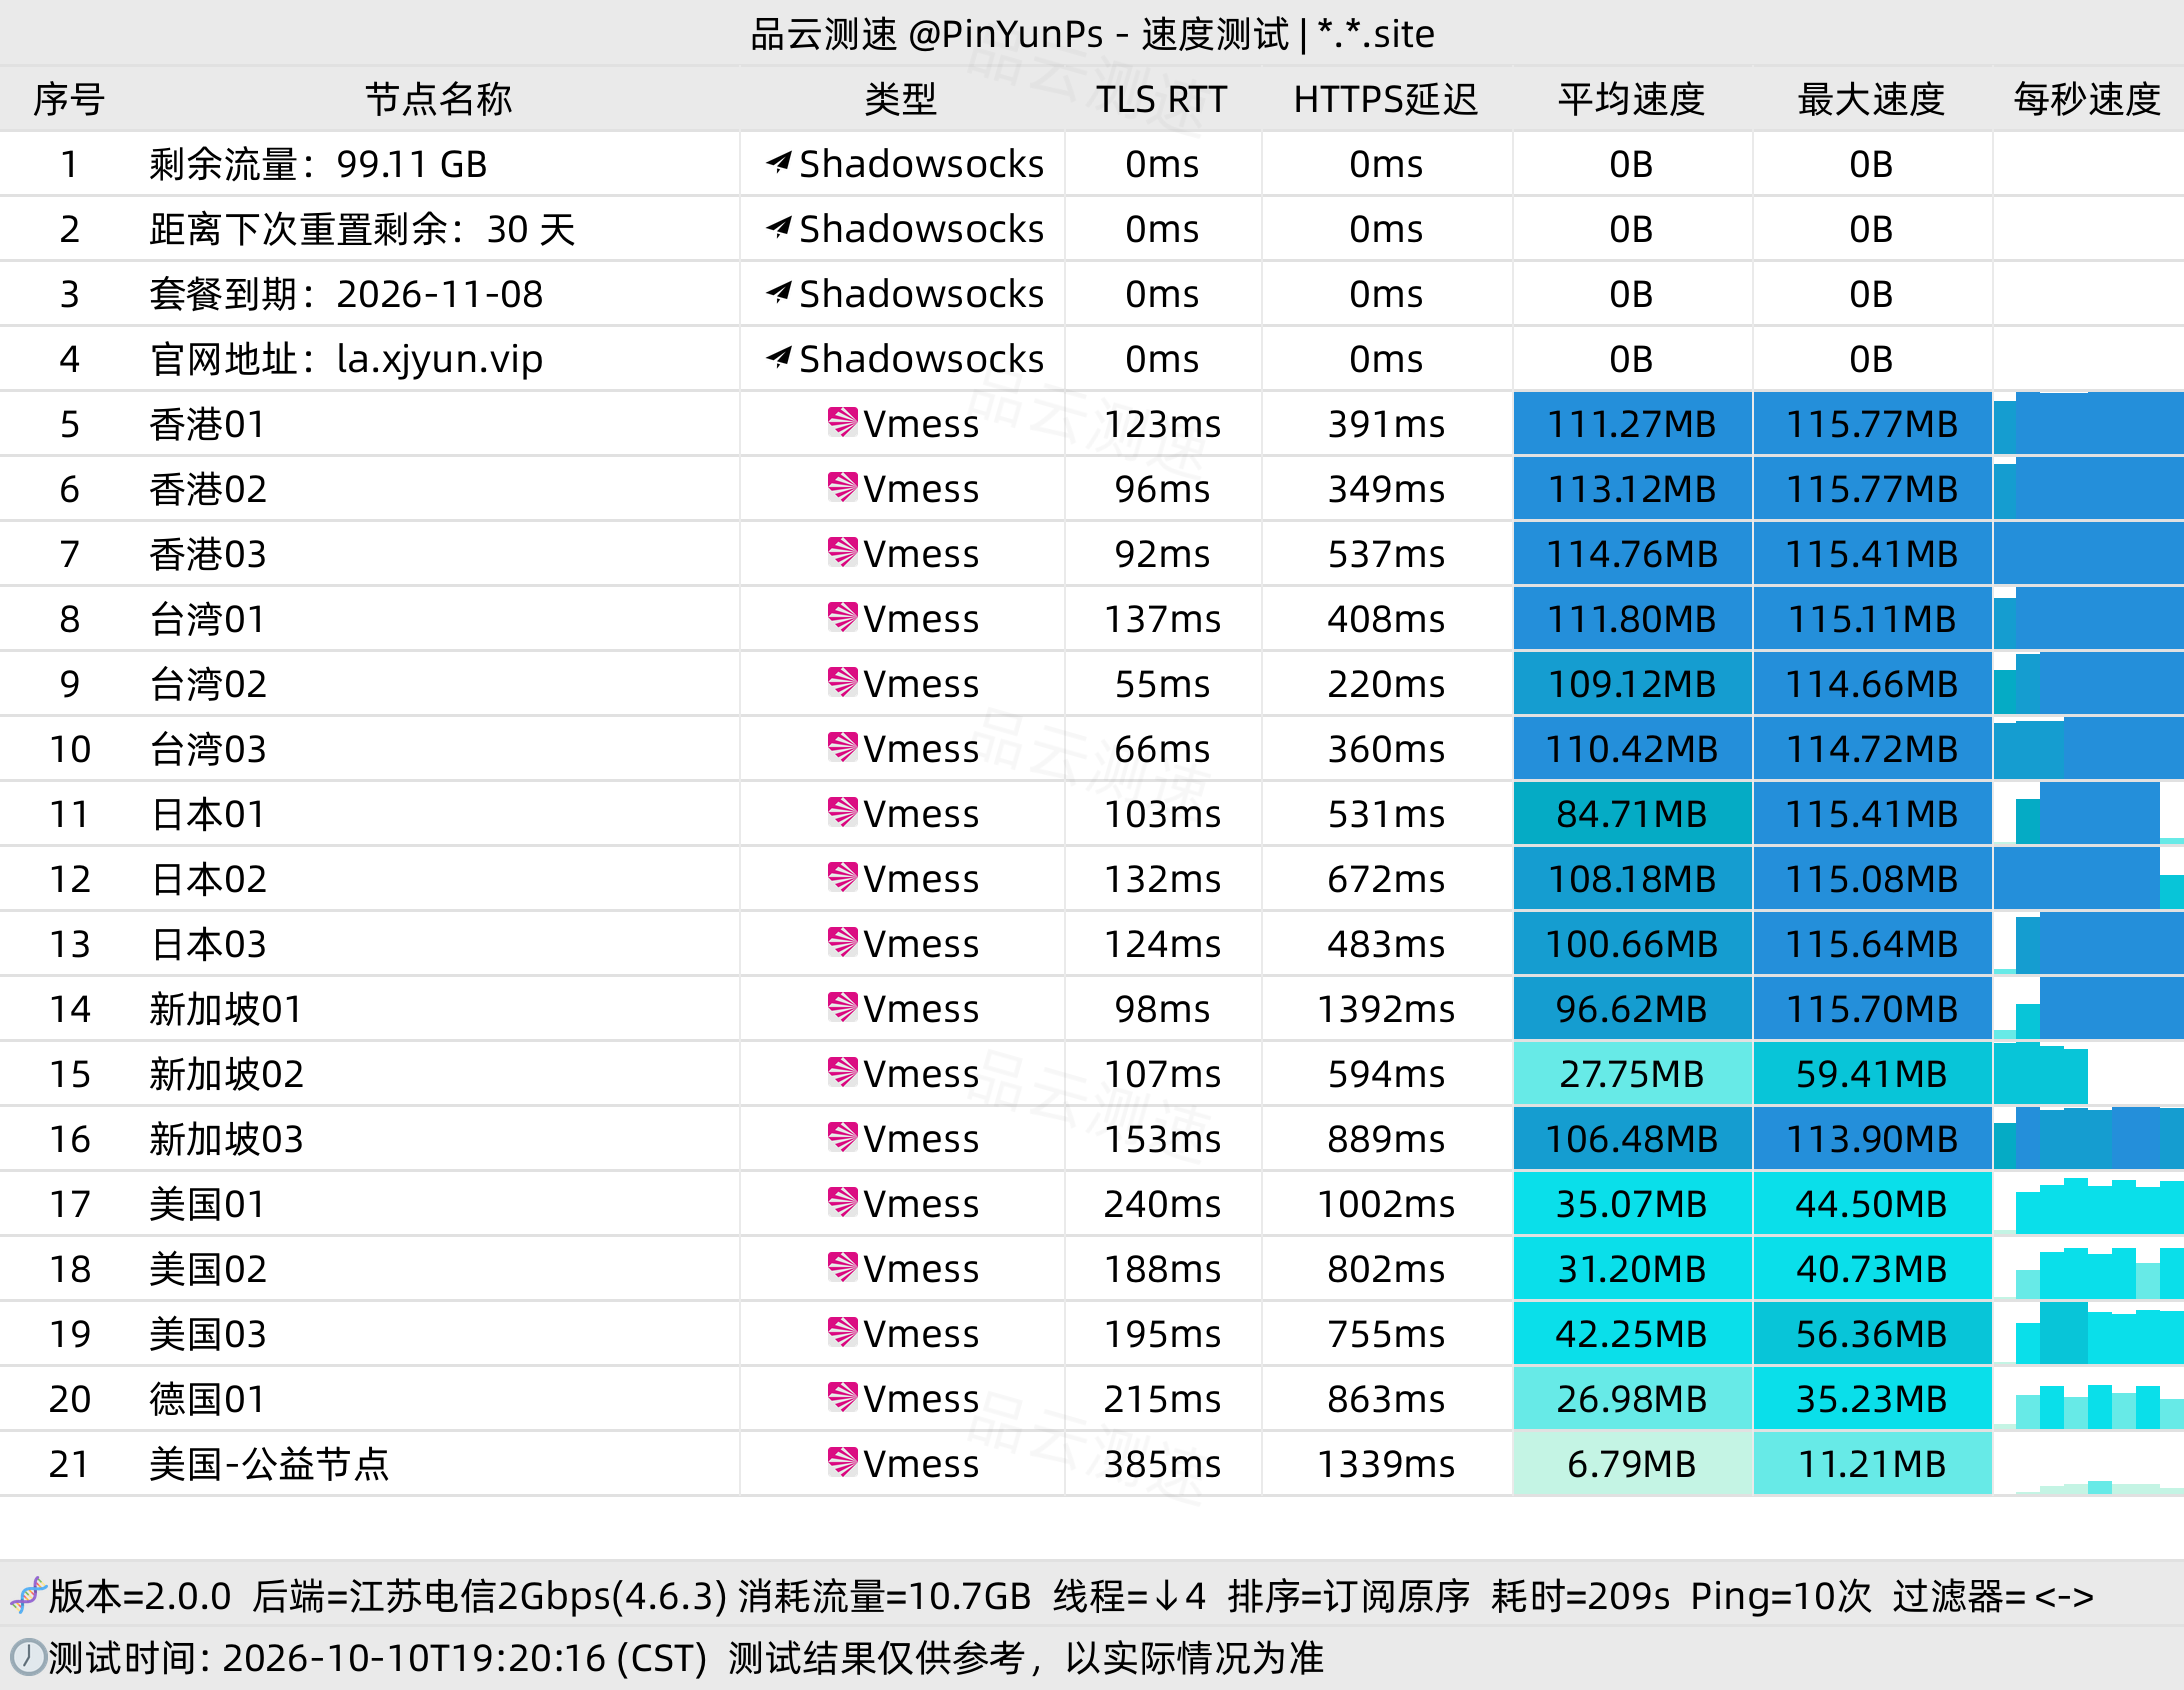Click the Shadowsocks icon in the 套餐到期 row
Image resolution: width=2184 pixels, height=1690 pixels.
tap(779, 292)
